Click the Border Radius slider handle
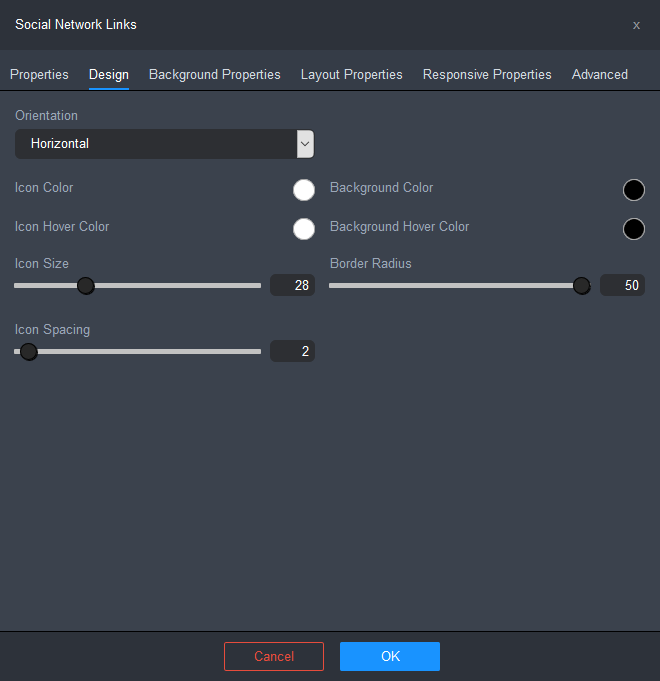The image size is (660, 681). tap(581, 286)
